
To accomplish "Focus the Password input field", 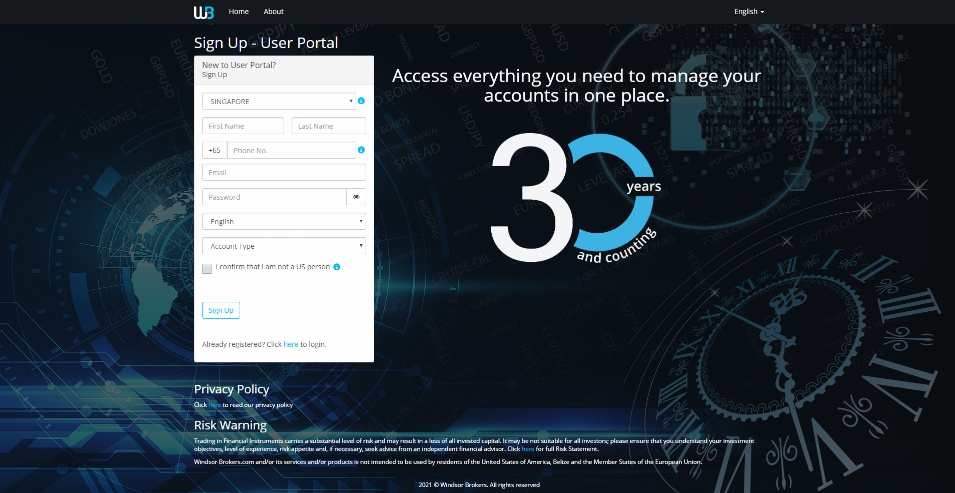I will [274, 197].
